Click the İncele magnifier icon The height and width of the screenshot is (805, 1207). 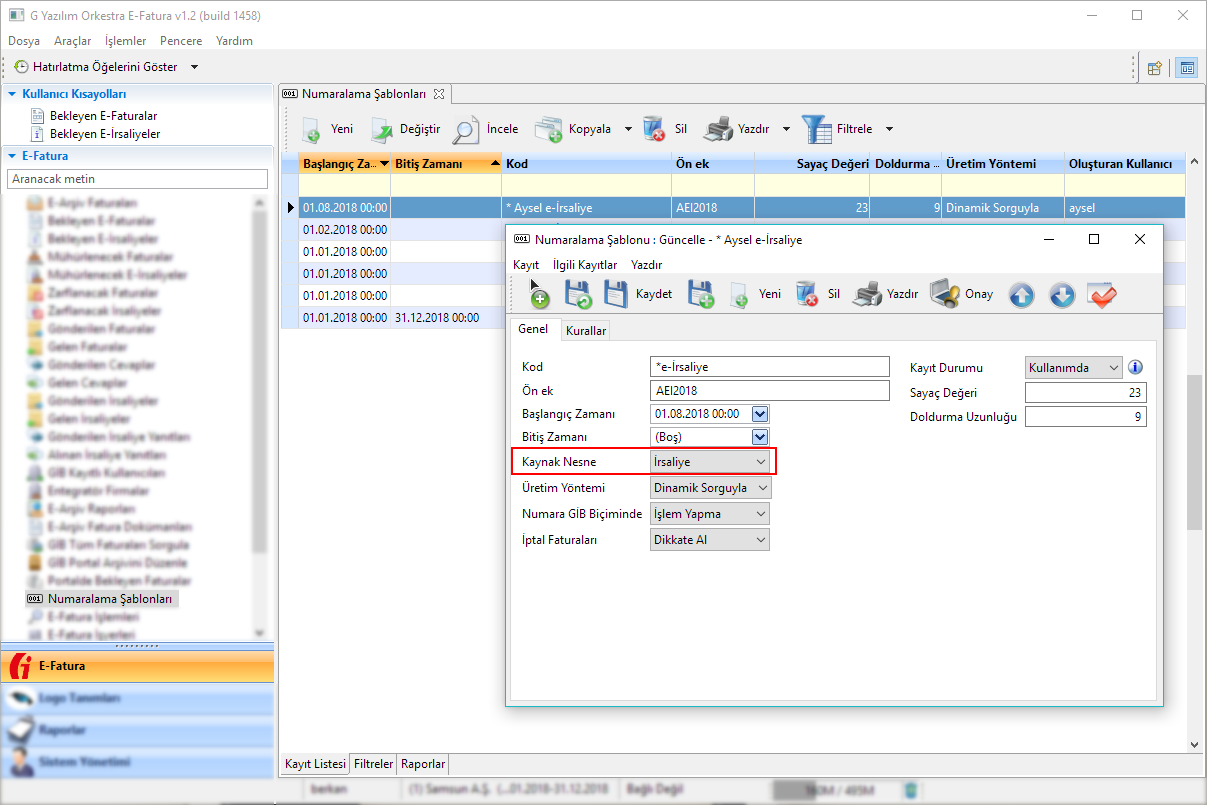click(x=466, y=130)
